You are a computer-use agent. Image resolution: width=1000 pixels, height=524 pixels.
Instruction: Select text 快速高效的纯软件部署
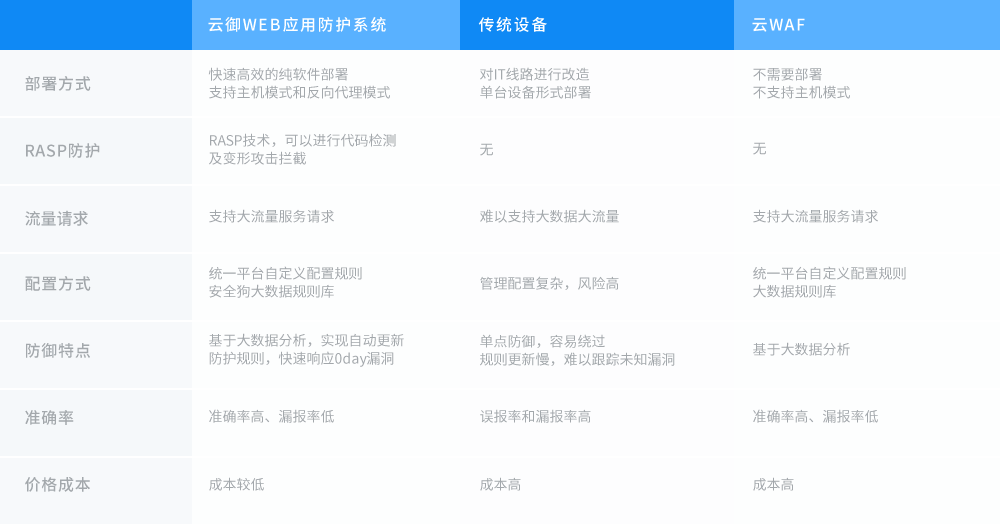pos(278,75)
